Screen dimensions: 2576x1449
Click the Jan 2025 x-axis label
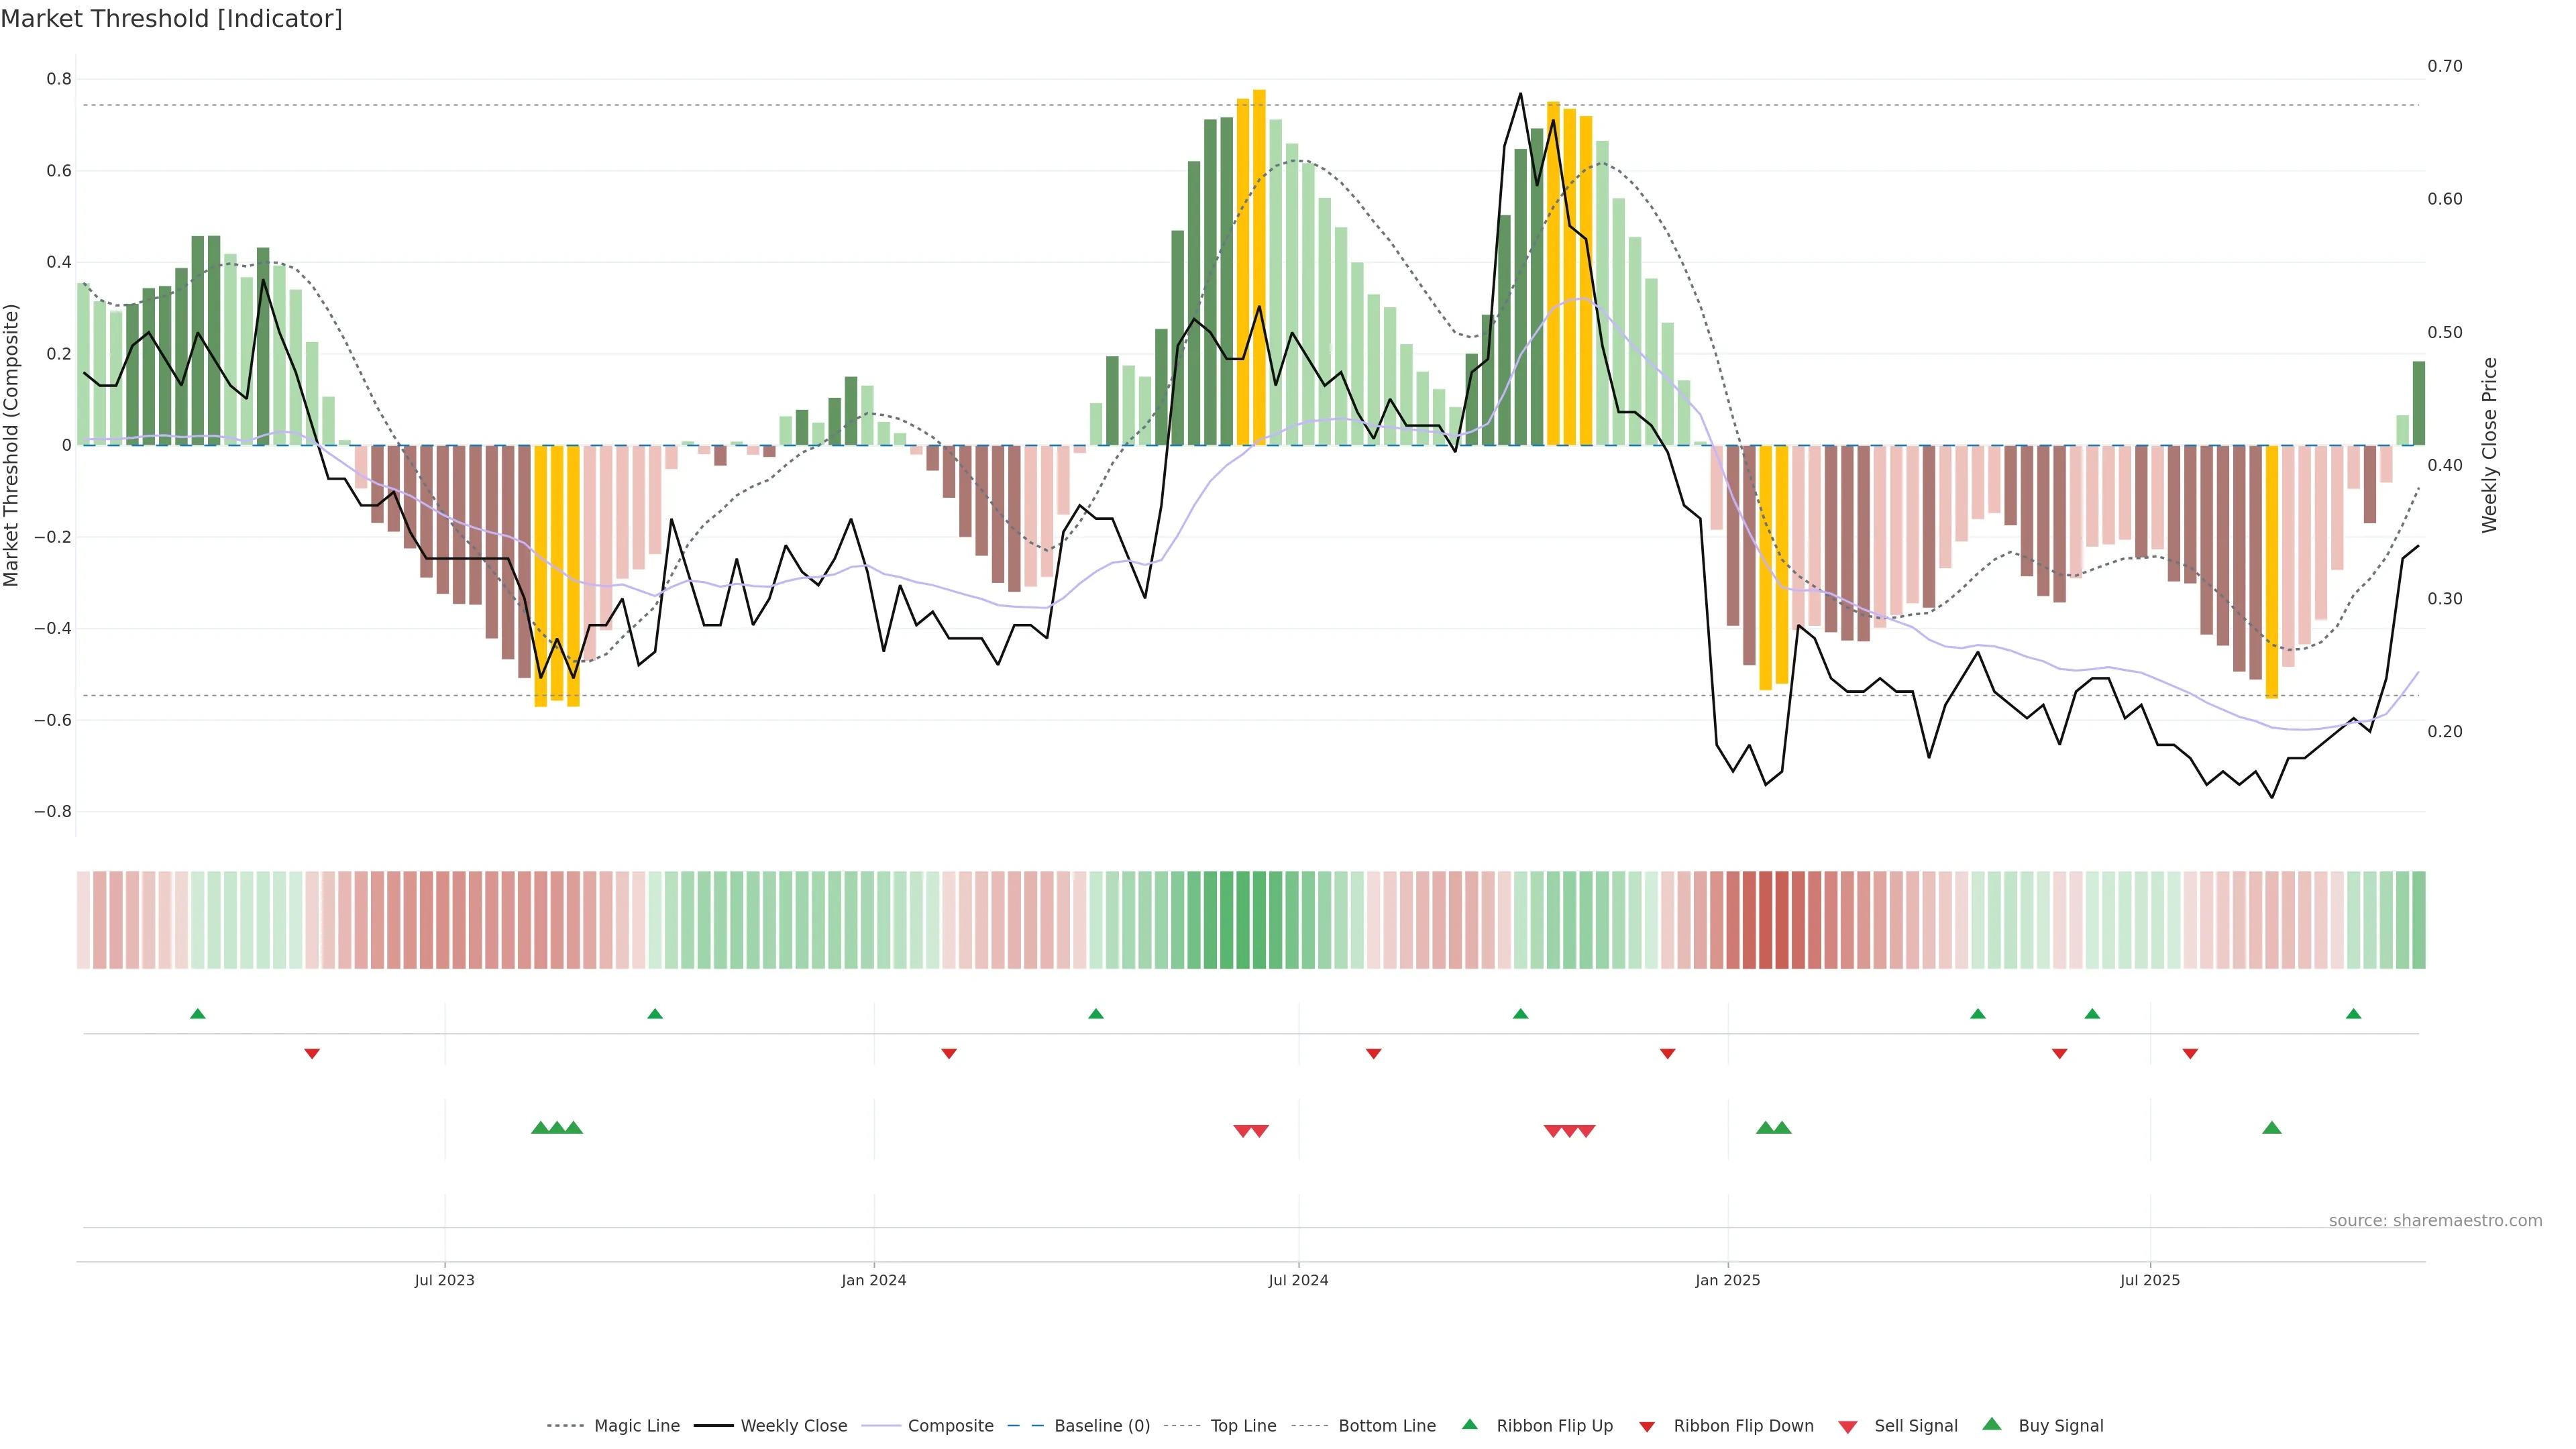pyautogui.click(x=1727, y=1280)
